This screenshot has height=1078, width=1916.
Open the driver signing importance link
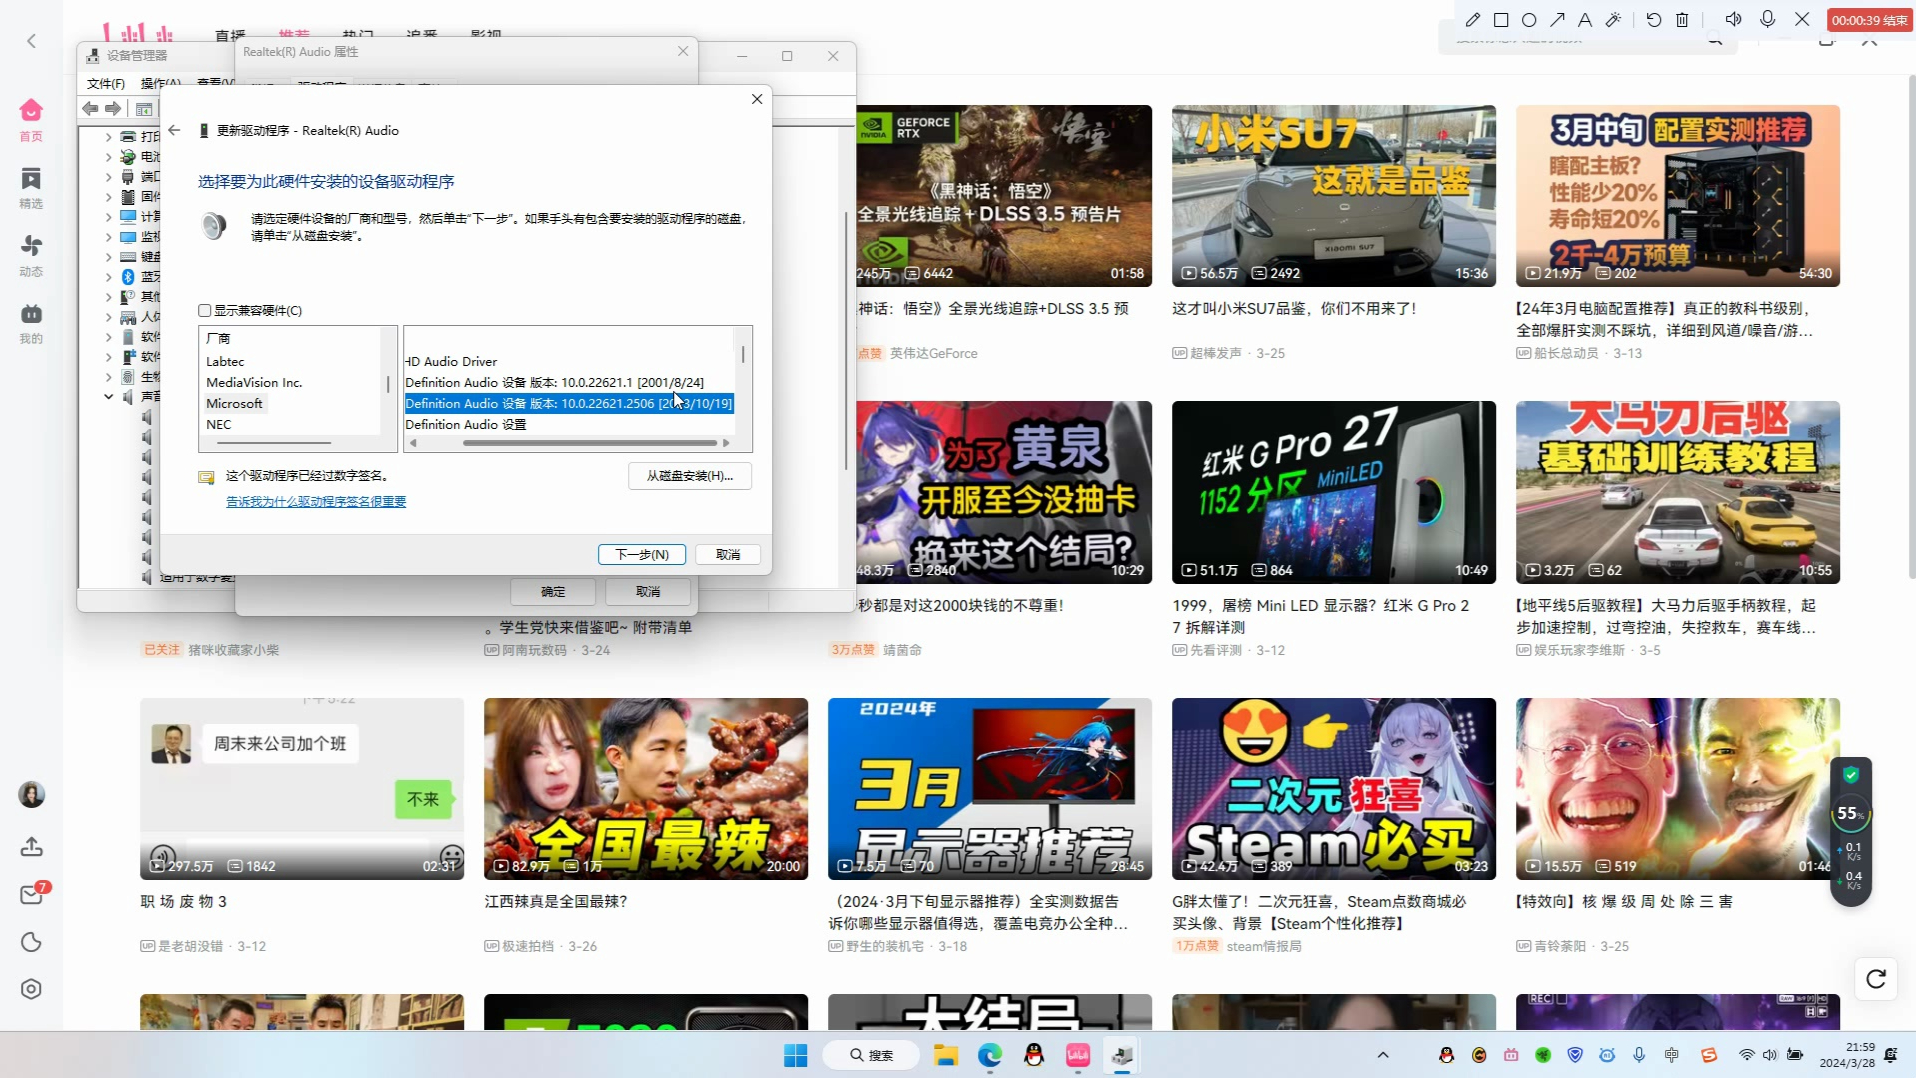316,501
